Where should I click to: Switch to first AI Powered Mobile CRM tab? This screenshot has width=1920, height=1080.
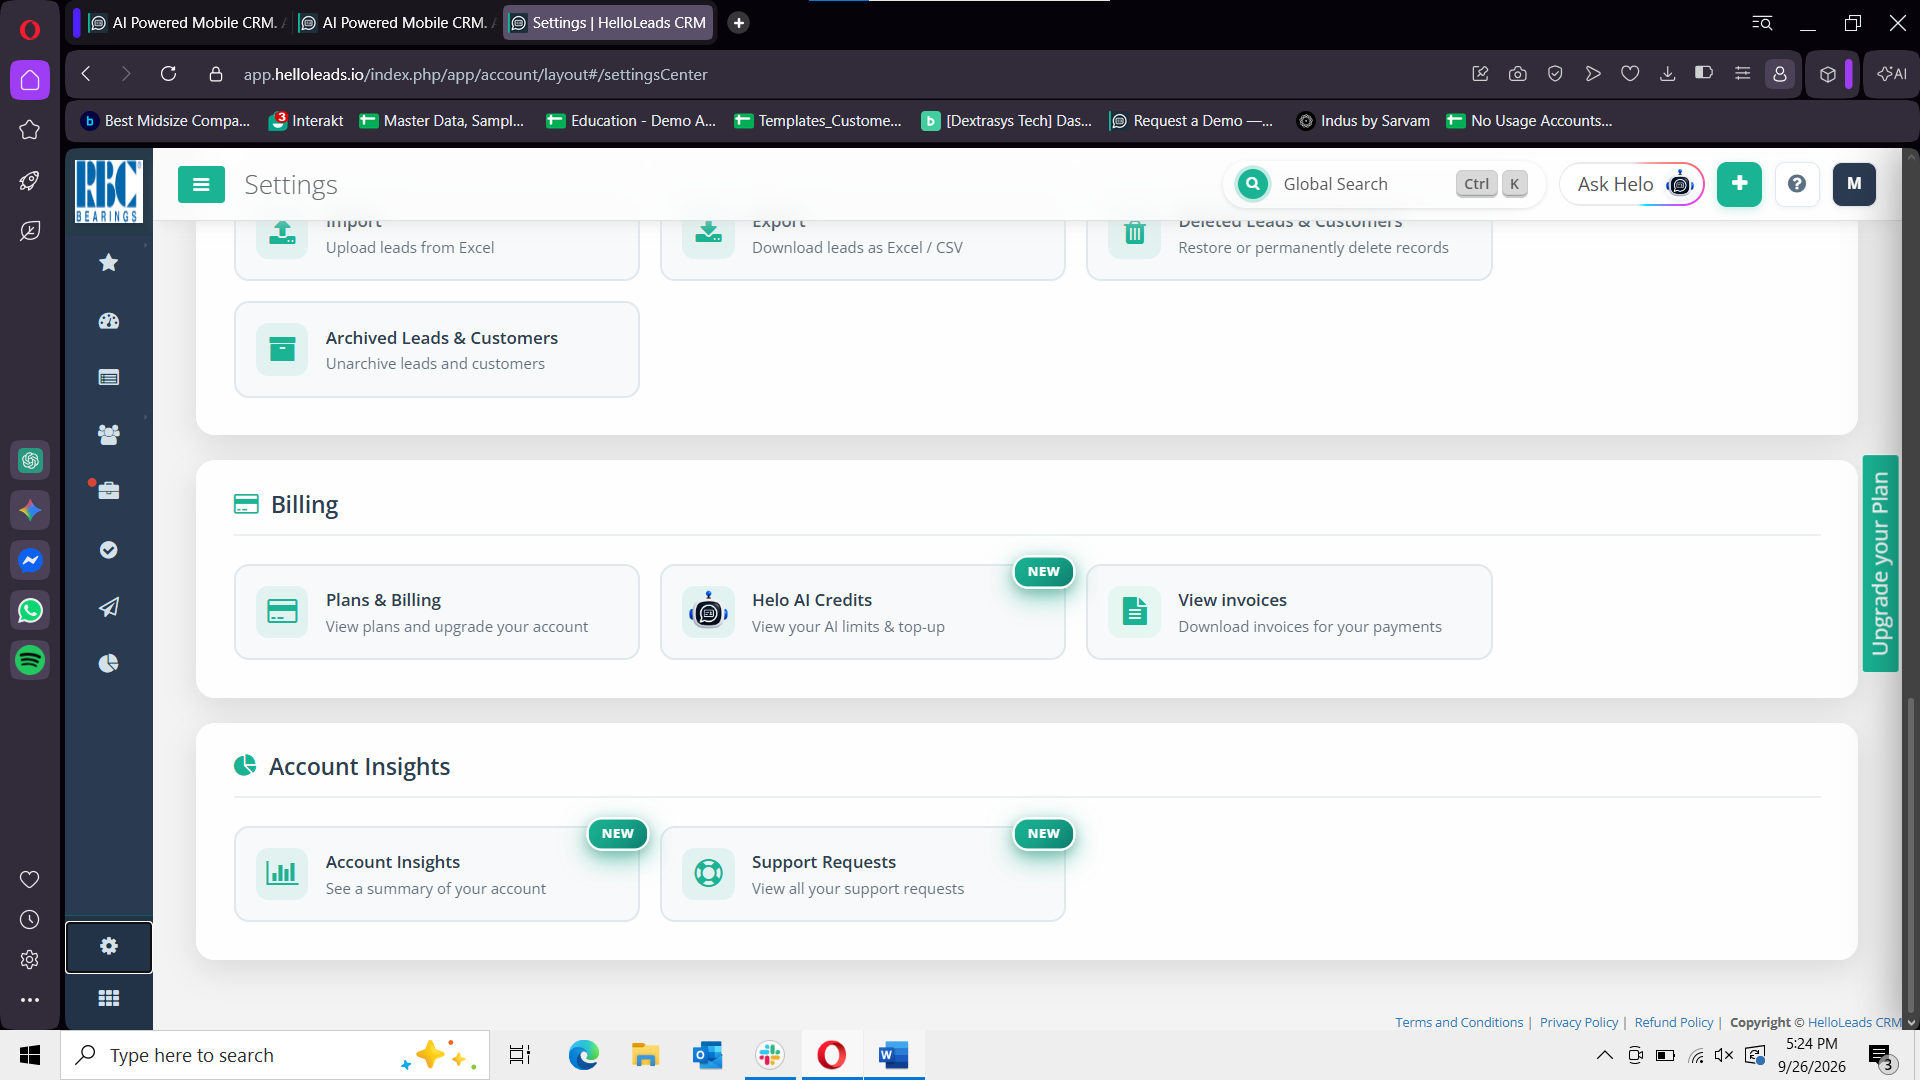pyautogui.click(x=186, y=22)
